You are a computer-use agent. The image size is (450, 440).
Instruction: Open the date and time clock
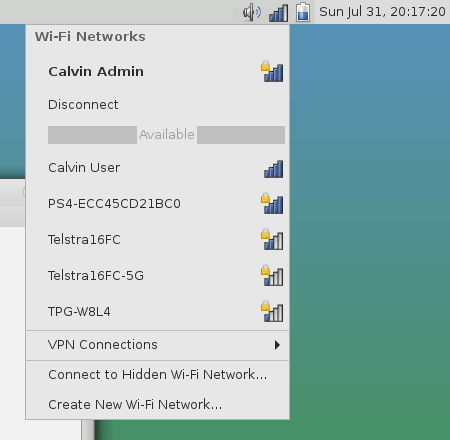pyautogui.click(x=382, y=12)
